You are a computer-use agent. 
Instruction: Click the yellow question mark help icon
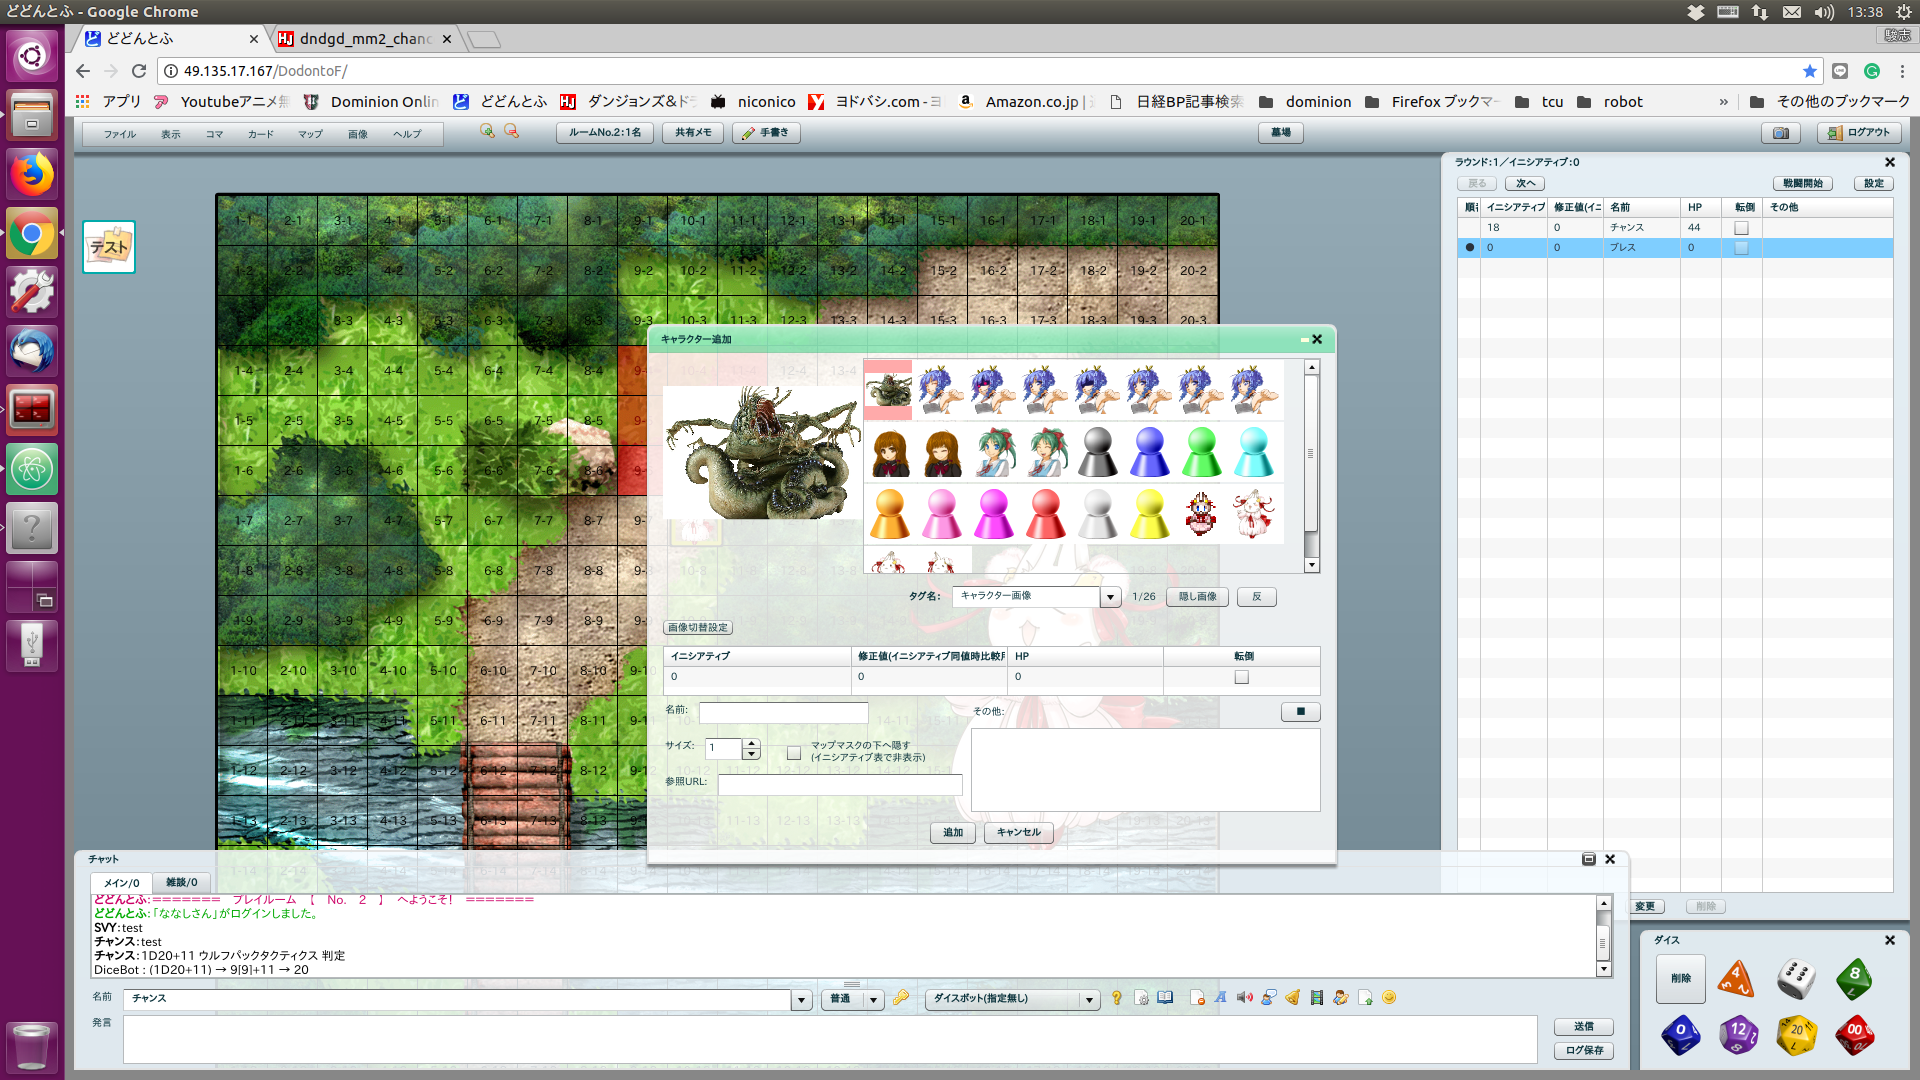click(x=1116, y=998)
